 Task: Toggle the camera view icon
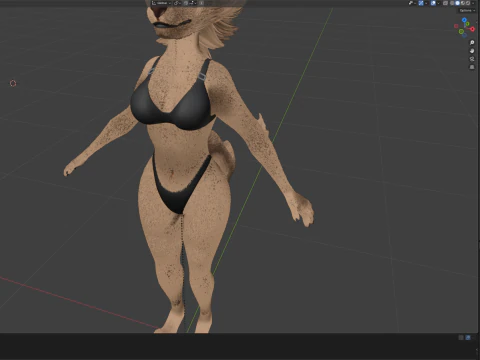pos(472,59)
